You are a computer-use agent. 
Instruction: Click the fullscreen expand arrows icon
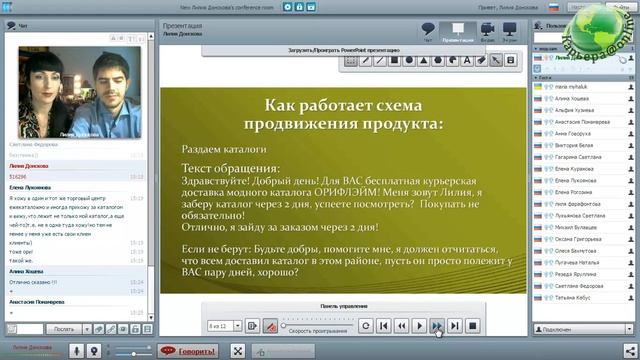(238, 351)
